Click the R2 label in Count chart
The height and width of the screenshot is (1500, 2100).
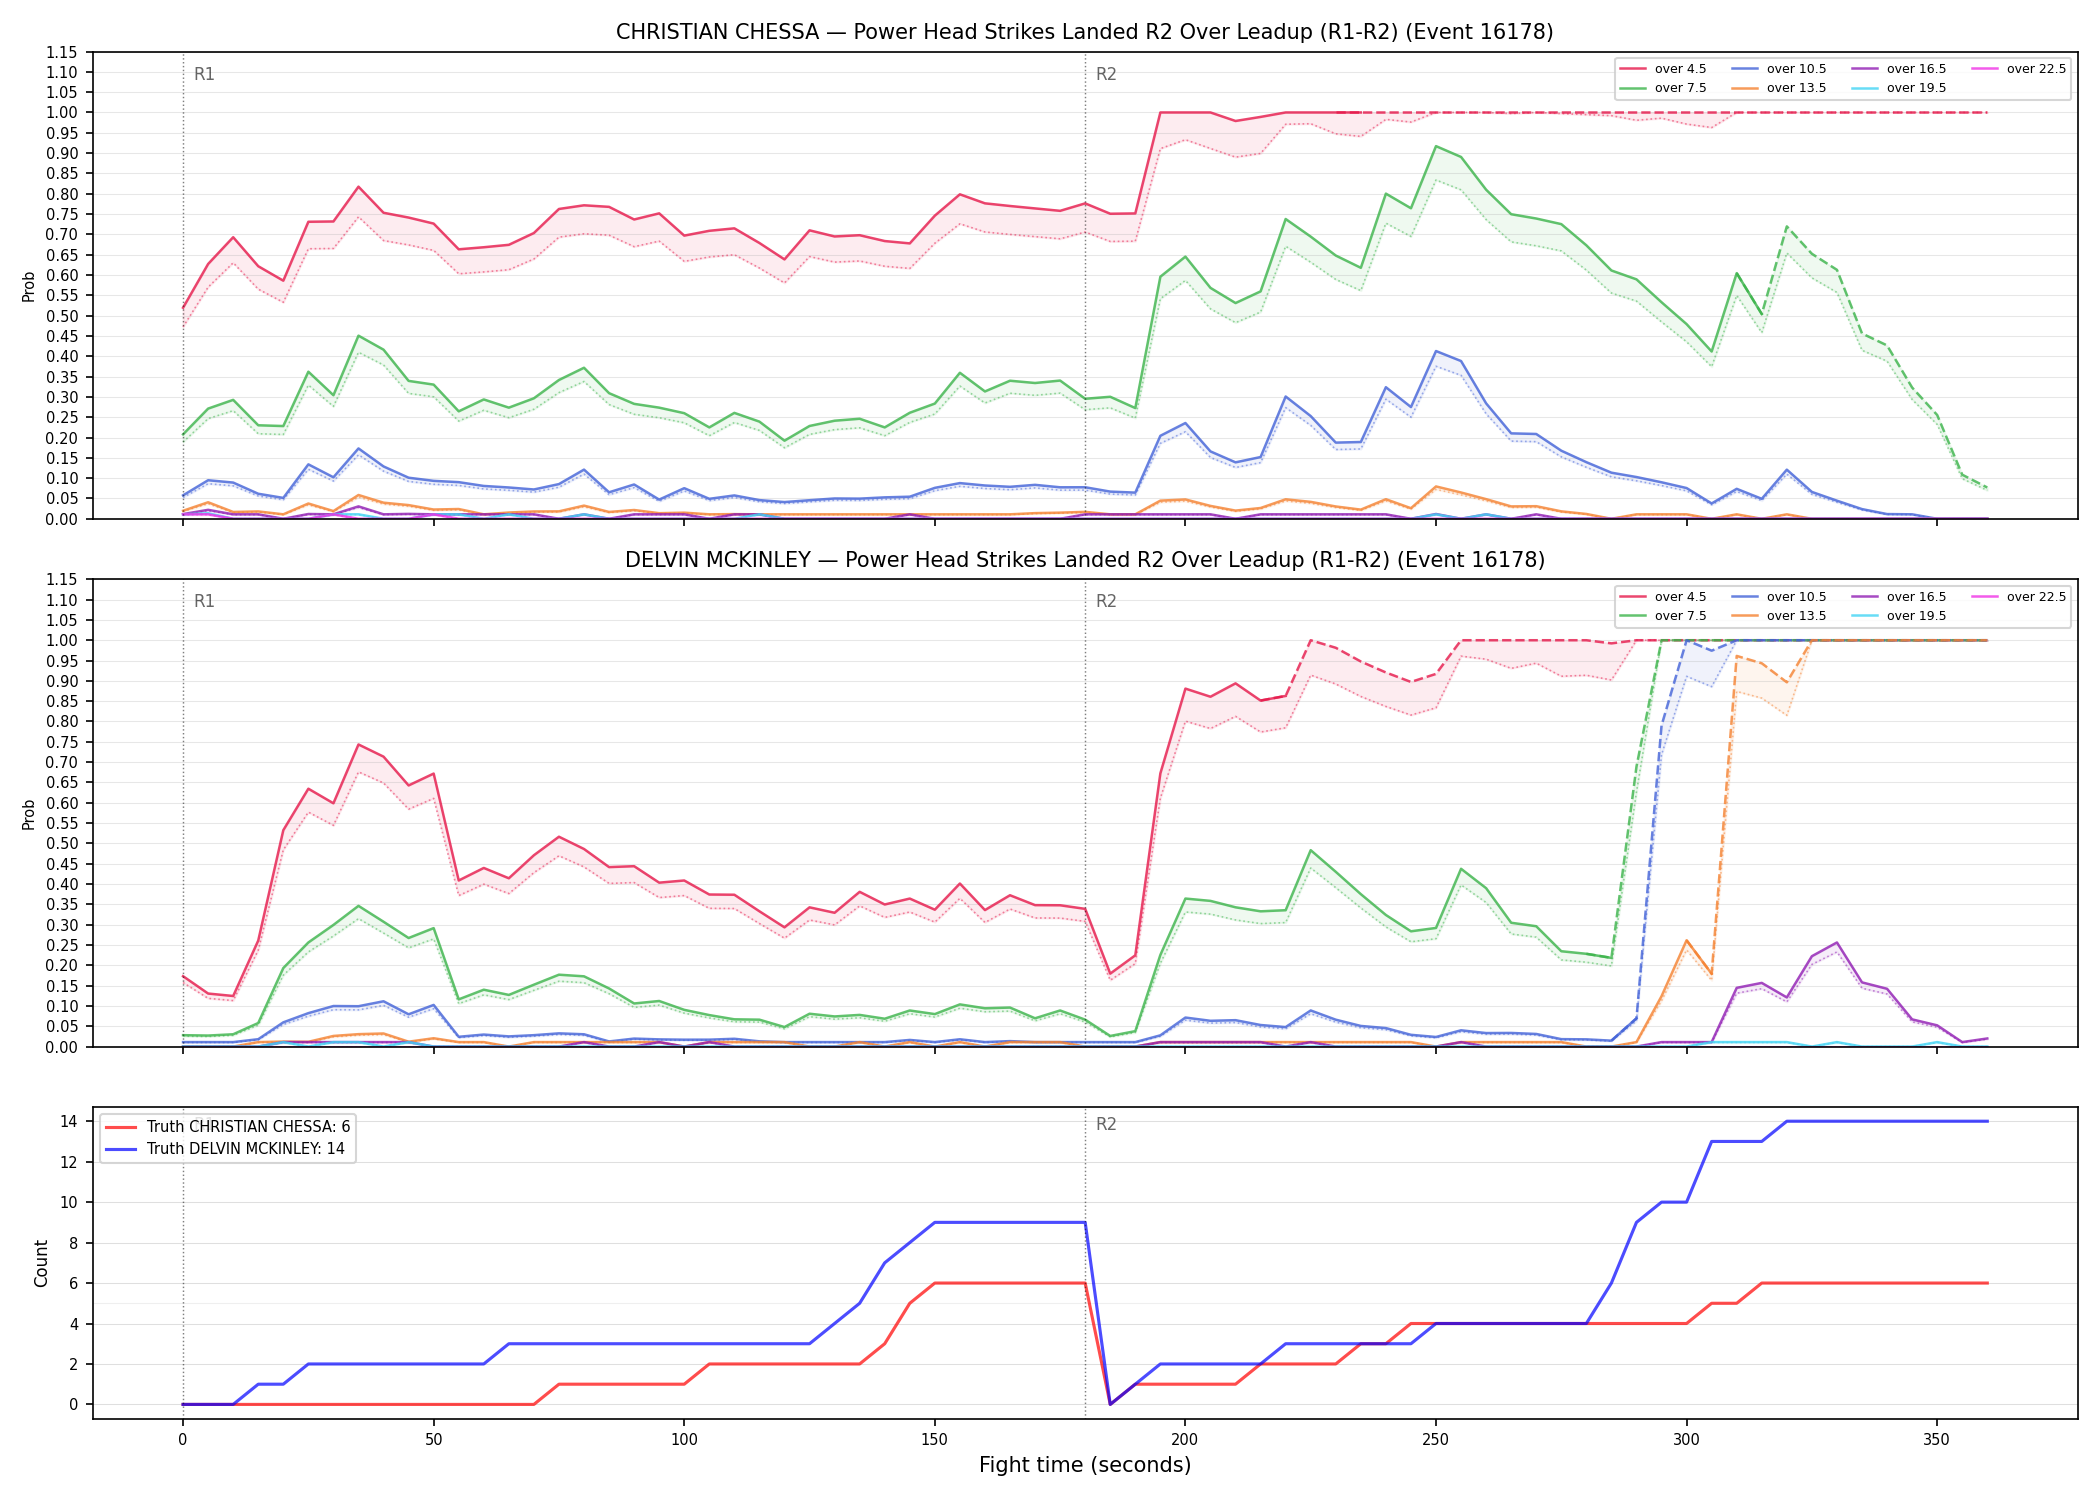click(x=1106, y=1124)
